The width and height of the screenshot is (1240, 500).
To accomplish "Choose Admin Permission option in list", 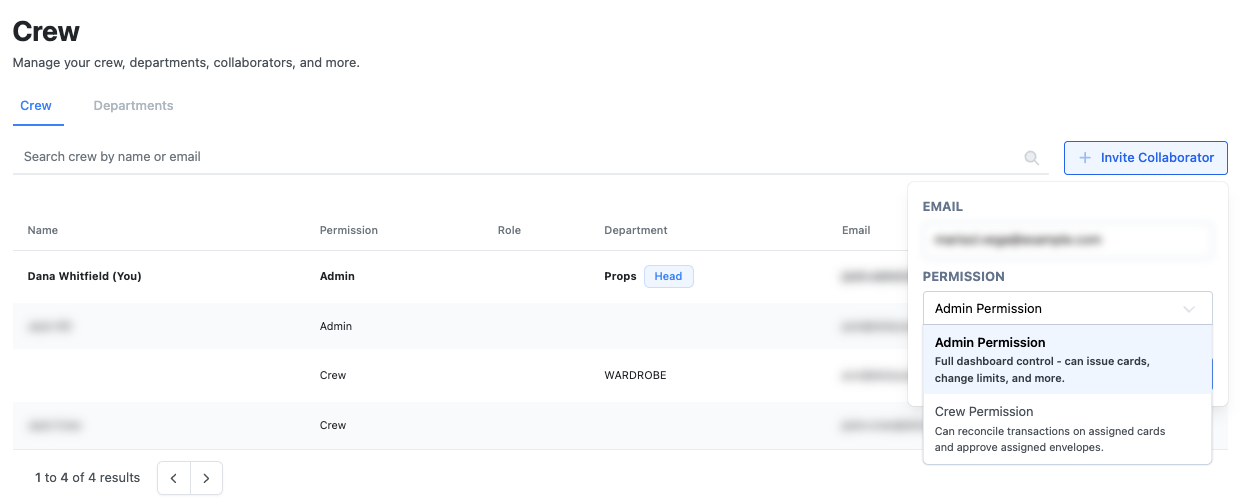I will pyautogui.click(x=1067, y=360).
